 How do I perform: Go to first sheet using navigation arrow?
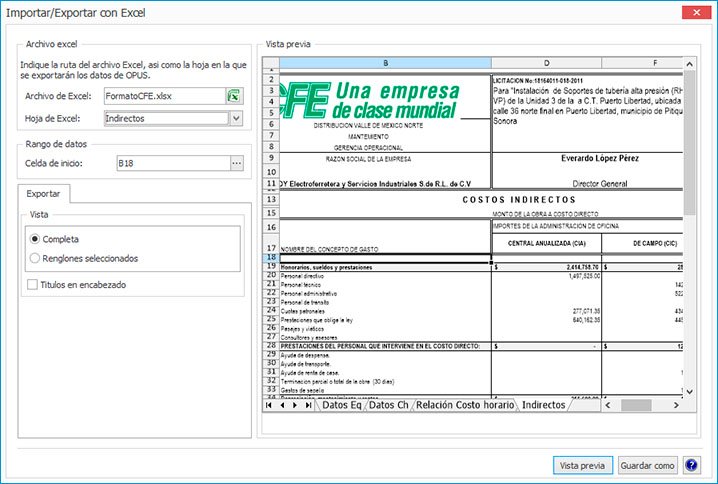(x=268, y=406)
